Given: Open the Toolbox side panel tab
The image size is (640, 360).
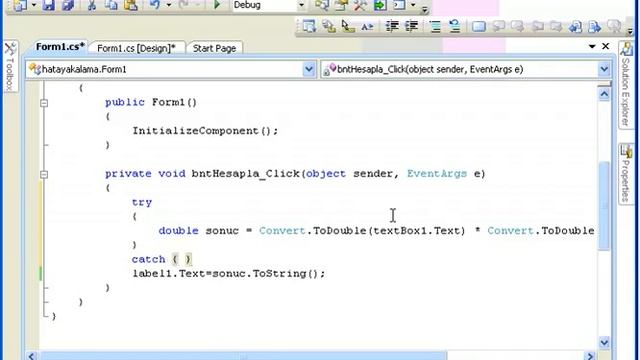Looking at the screenshot, I should coord(10,66).
